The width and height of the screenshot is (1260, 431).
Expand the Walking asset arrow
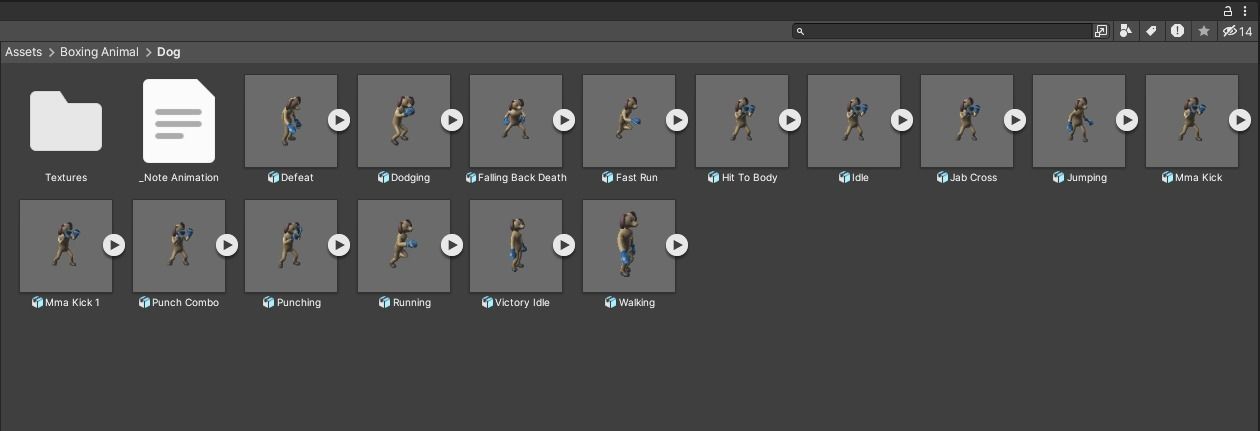coord(677,245)
